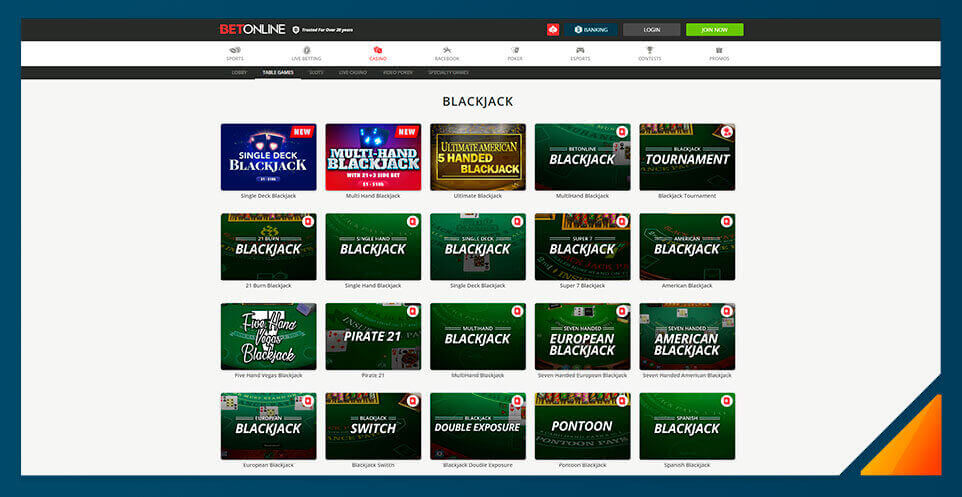Open Poker via its nav icon

coord(515,50)
